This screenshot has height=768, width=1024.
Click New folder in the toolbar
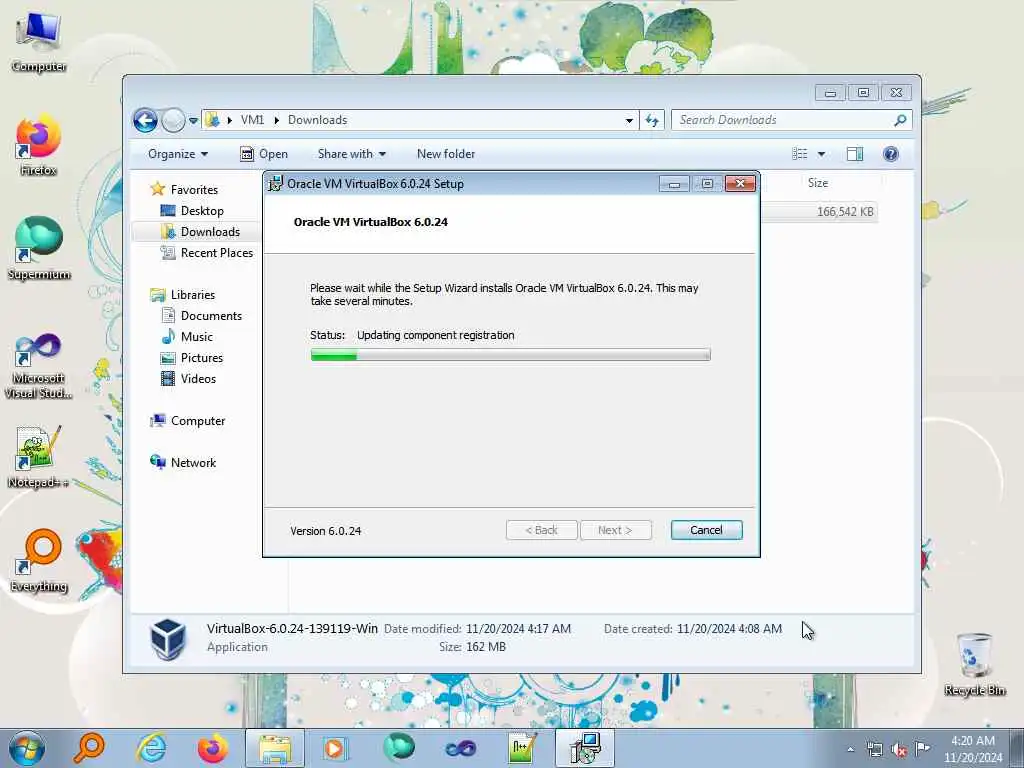tap(446, 154)
